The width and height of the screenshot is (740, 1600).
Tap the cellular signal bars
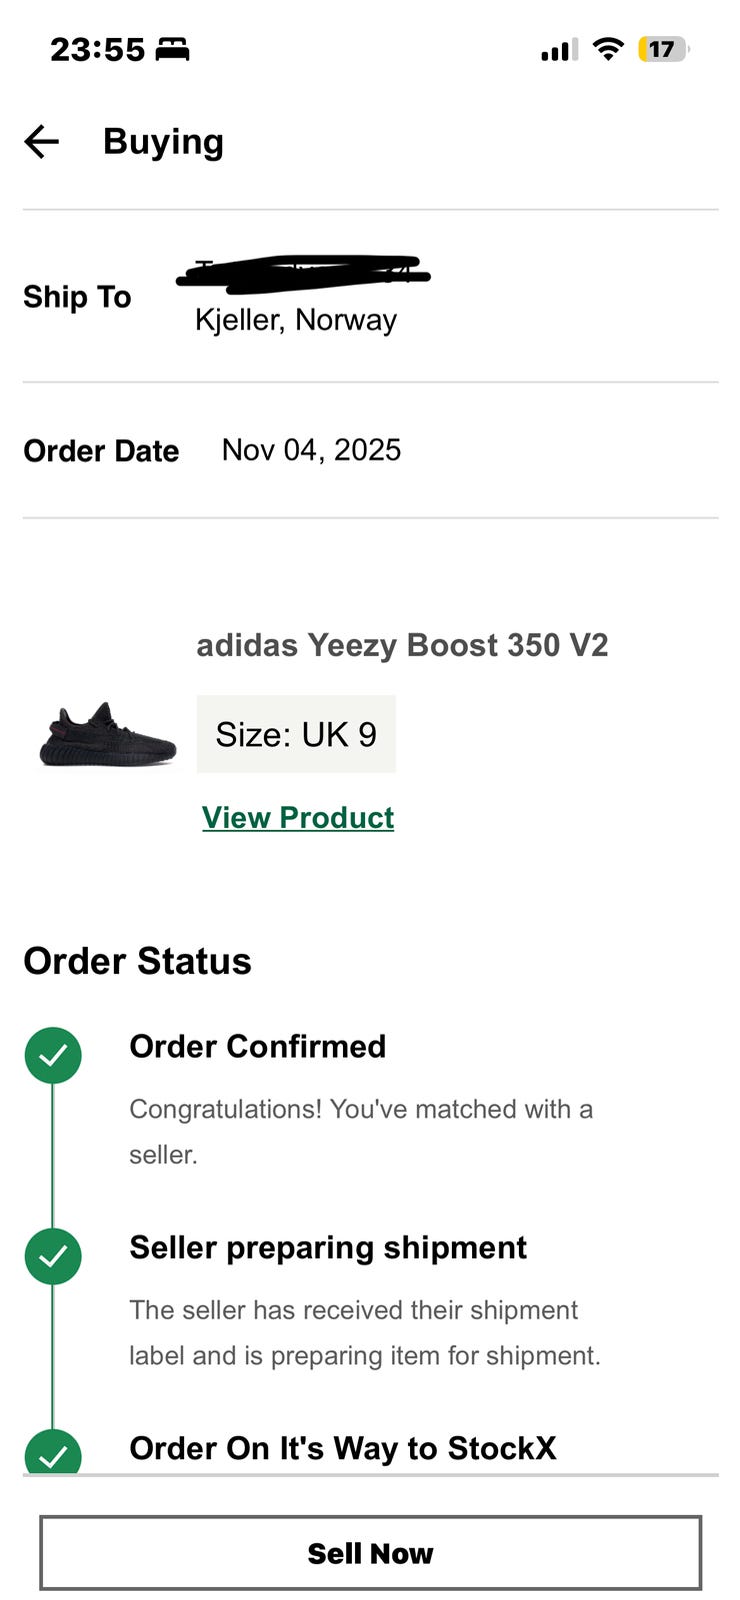[559, 50]
